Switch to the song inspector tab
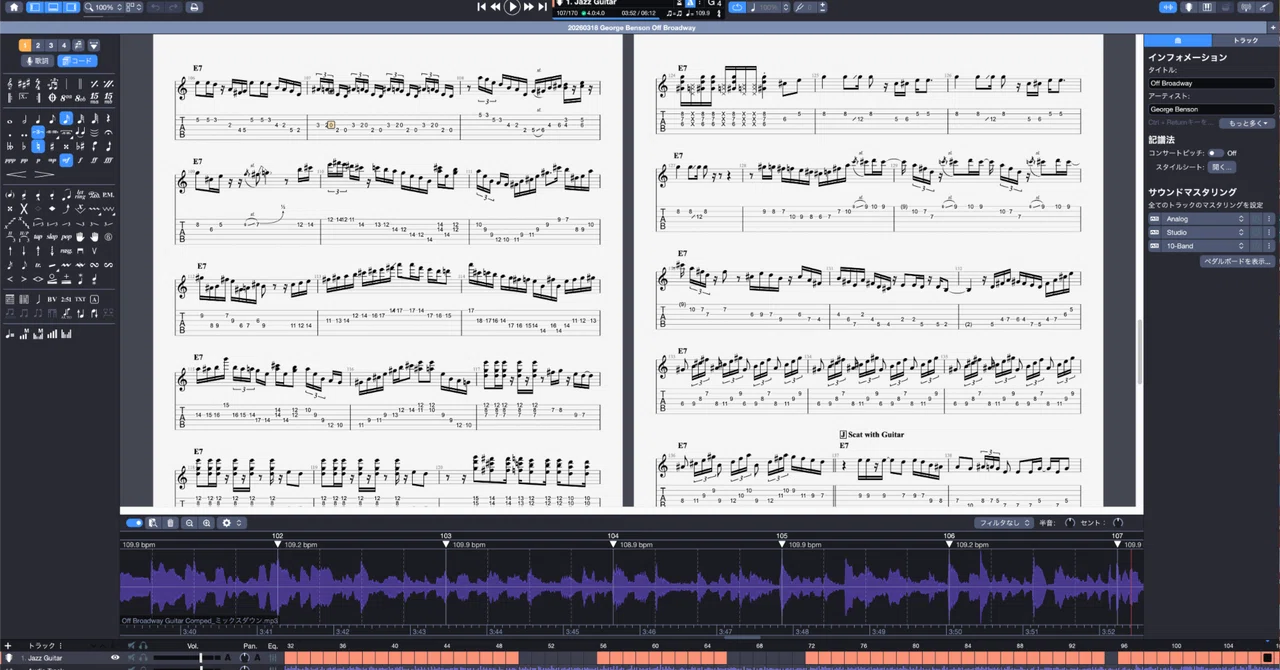The image size is (1280, 670). tap(1178, 40)
